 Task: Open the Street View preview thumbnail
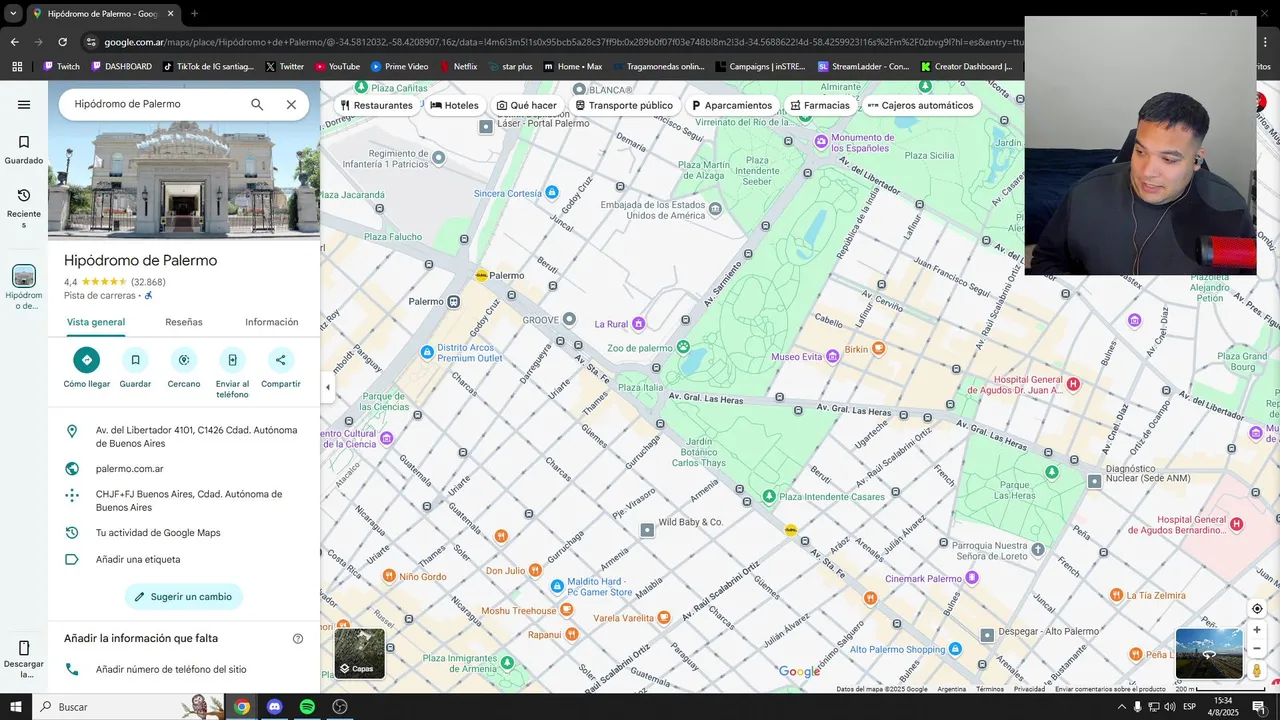coord(1209,654)
